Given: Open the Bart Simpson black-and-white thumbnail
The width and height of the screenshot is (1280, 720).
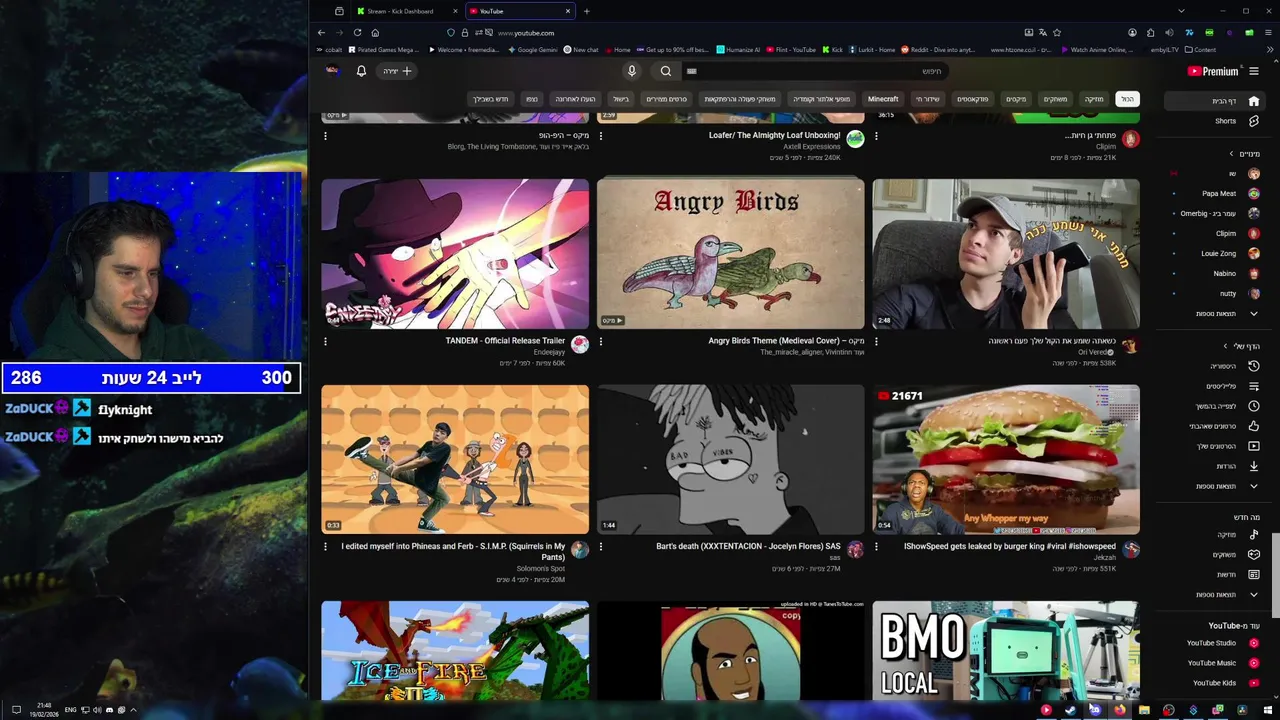Looking at the screenshot, I should [730, 459].
